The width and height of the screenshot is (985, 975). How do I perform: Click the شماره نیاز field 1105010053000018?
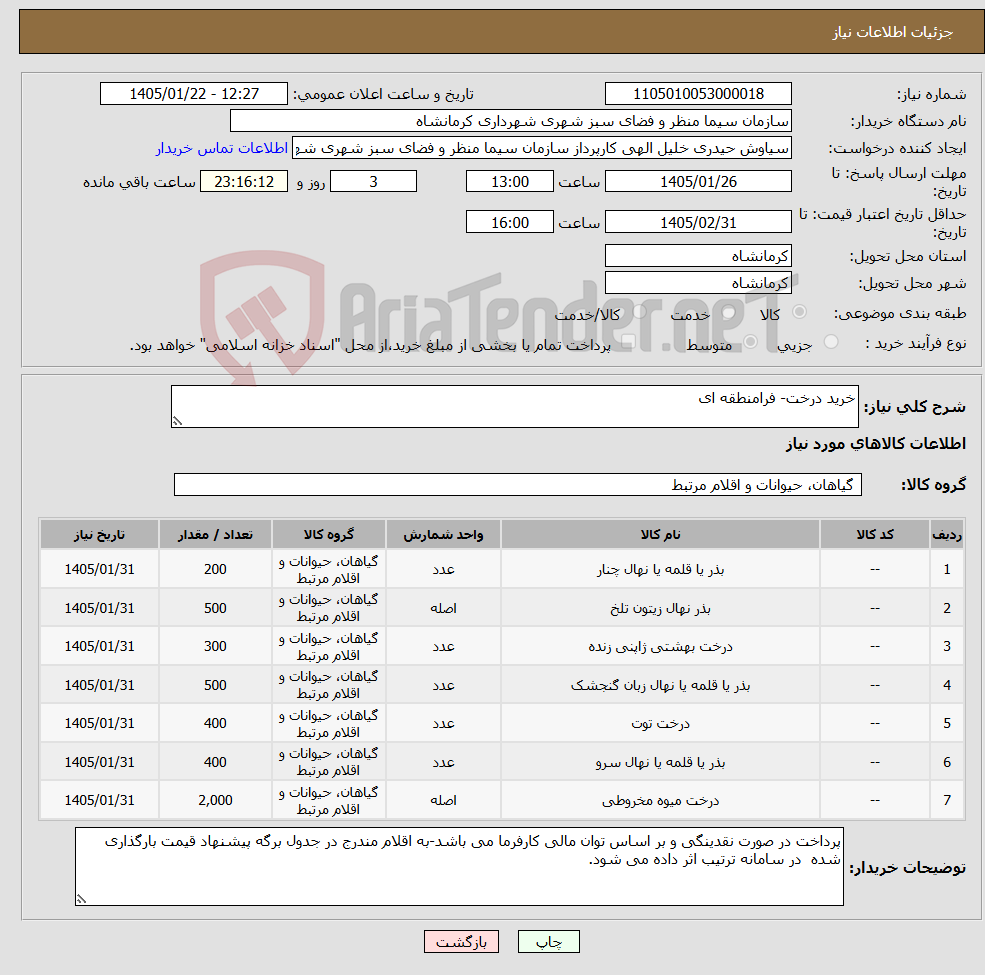698,94
